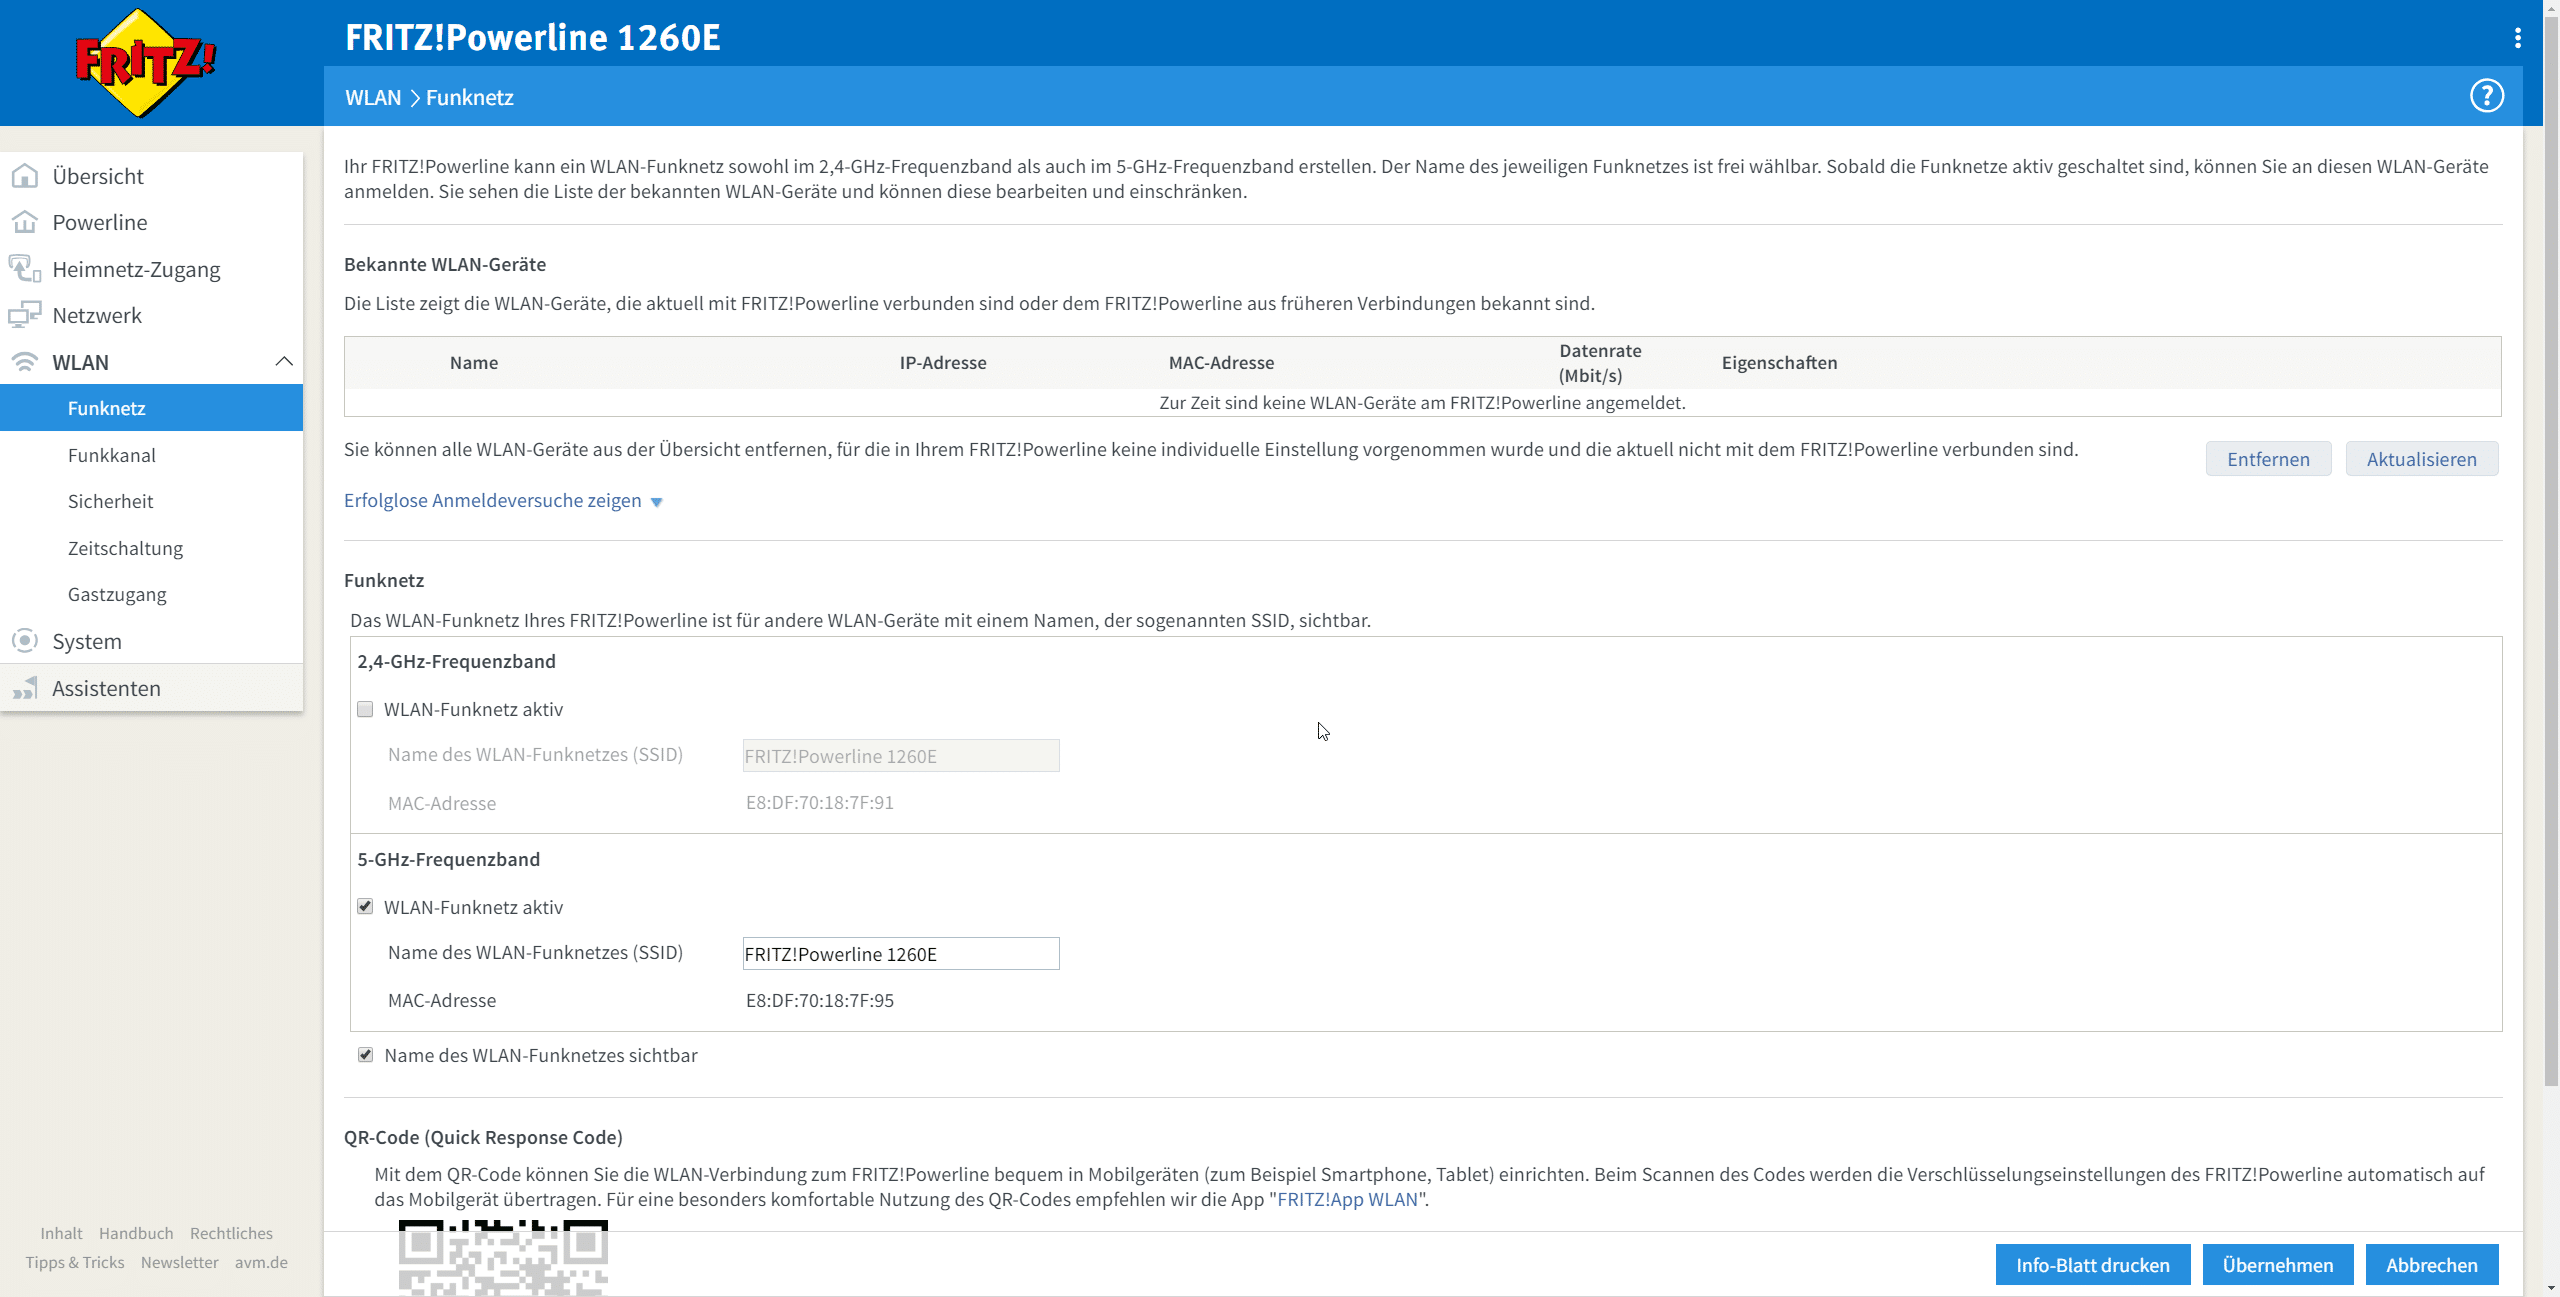The image size is (2560, 1297).
Task: Enable 2,4-GHz WLAN-Funknetz aktiv checkbox
Action: tap(365, 709)
